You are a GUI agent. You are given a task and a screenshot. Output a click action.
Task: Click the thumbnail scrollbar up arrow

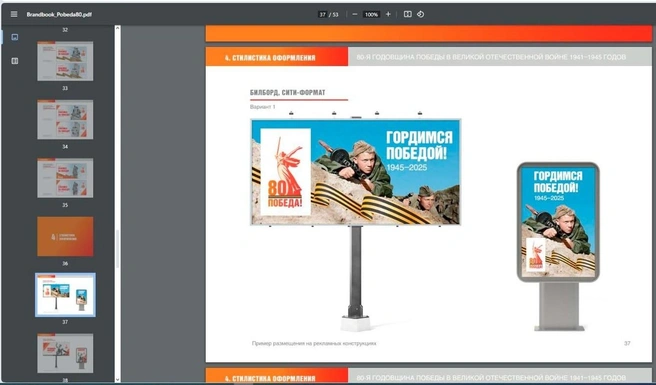(118, 28)
